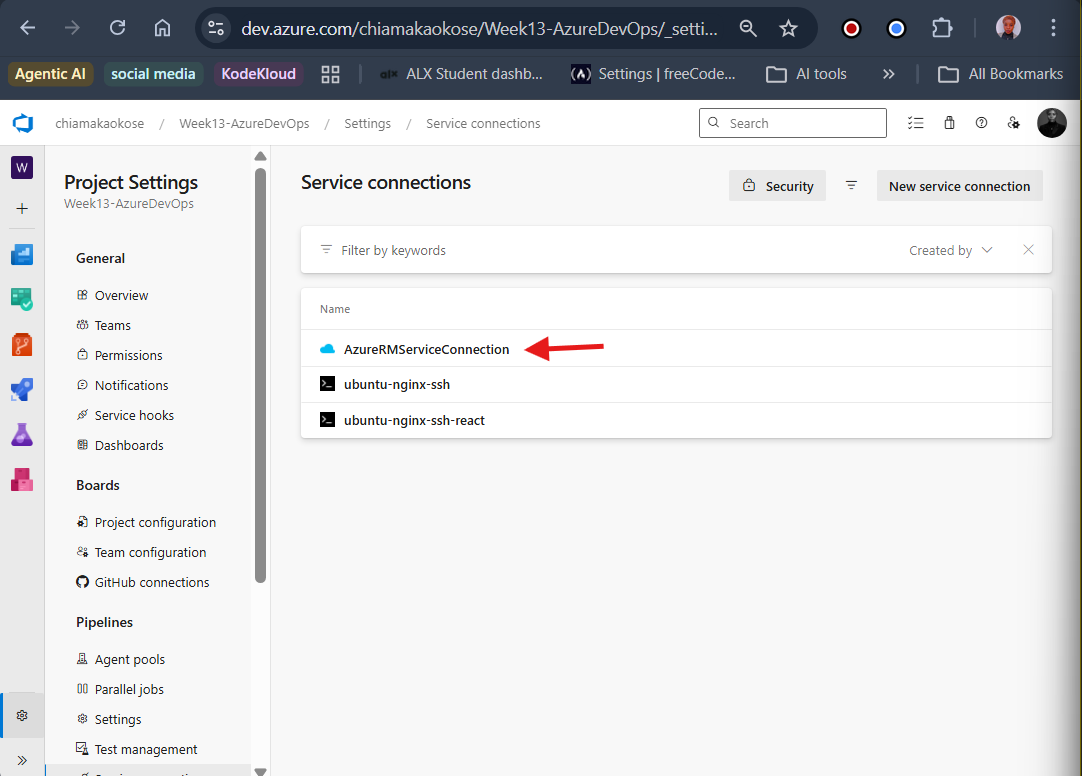Open Service hooks in Project Settings
This screenshot has height=776, width=1082.
pos(125,415)
